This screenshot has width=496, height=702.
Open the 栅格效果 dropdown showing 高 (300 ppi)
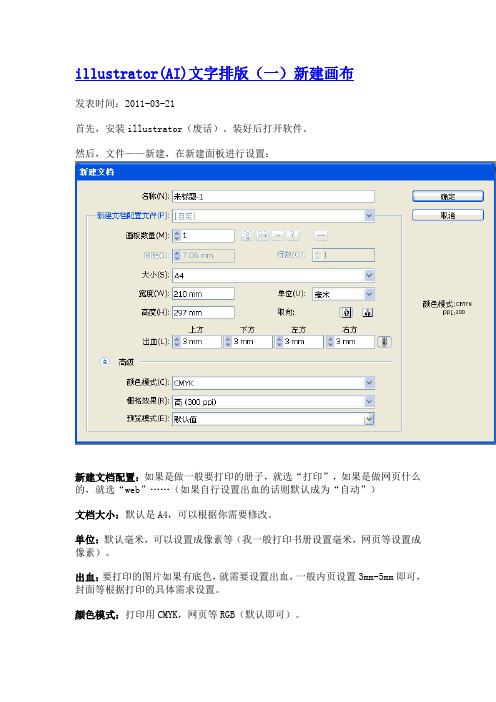tap(274, 402)
